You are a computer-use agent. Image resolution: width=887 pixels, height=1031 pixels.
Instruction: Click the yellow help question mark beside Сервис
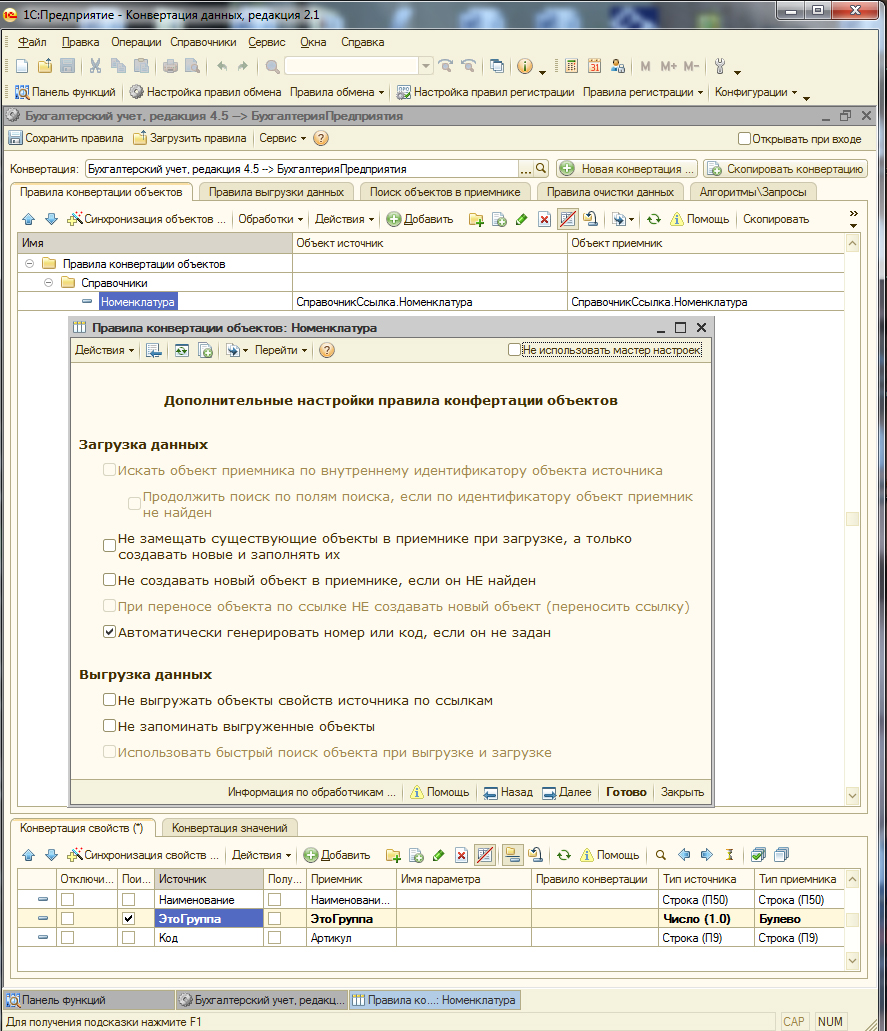321,139
